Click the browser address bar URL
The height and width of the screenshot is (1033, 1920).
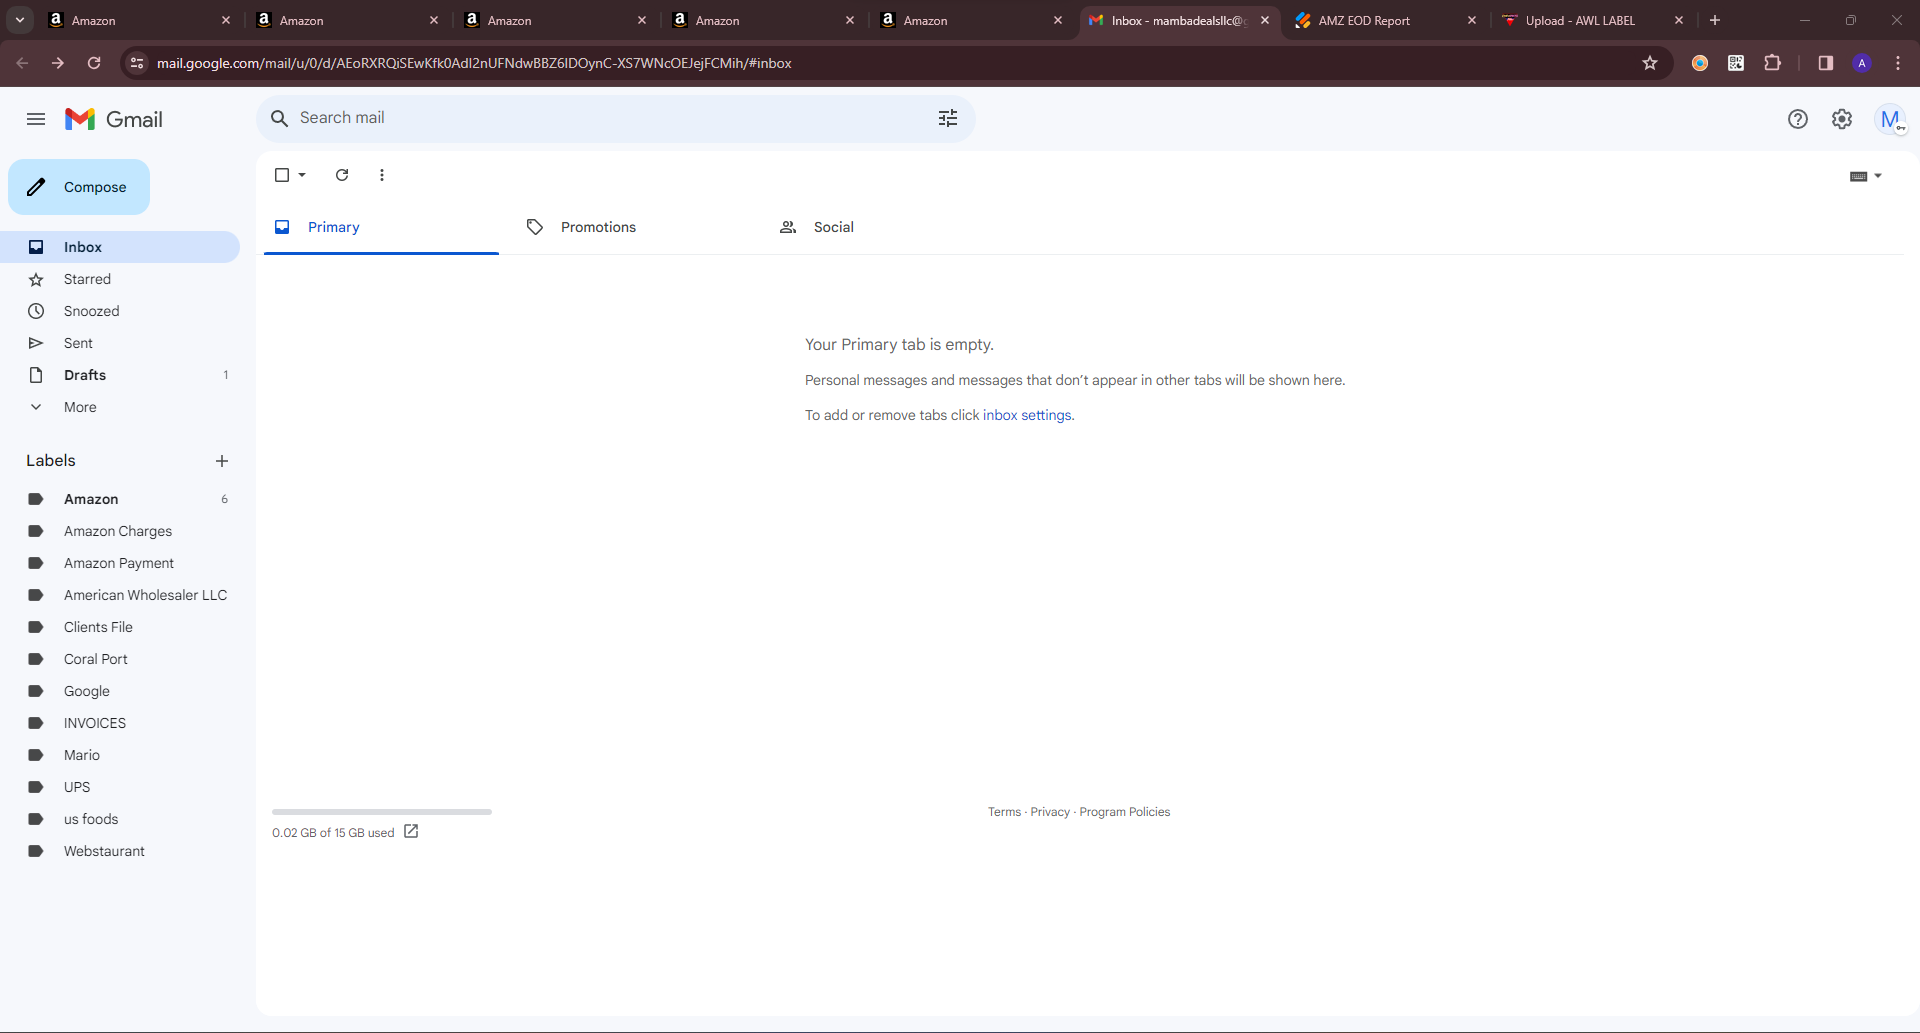tap(474, 63)
